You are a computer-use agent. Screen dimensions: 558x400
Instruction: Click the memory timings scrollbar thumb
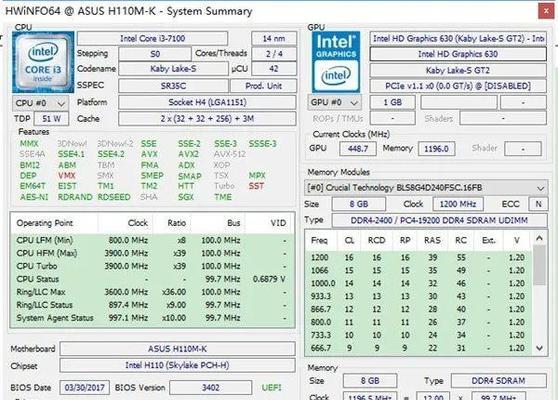(x=539, y=265)
